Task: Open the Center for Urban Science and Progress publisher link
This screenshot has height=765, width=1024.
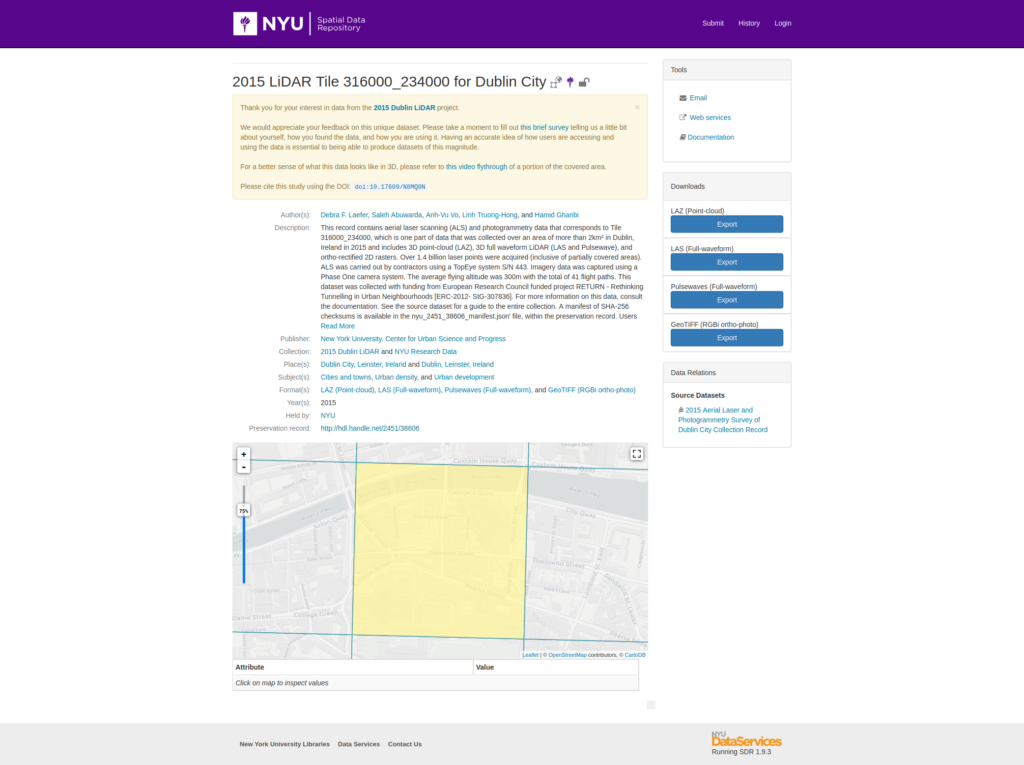Action: pyautogui.click(x=413, y=339)
